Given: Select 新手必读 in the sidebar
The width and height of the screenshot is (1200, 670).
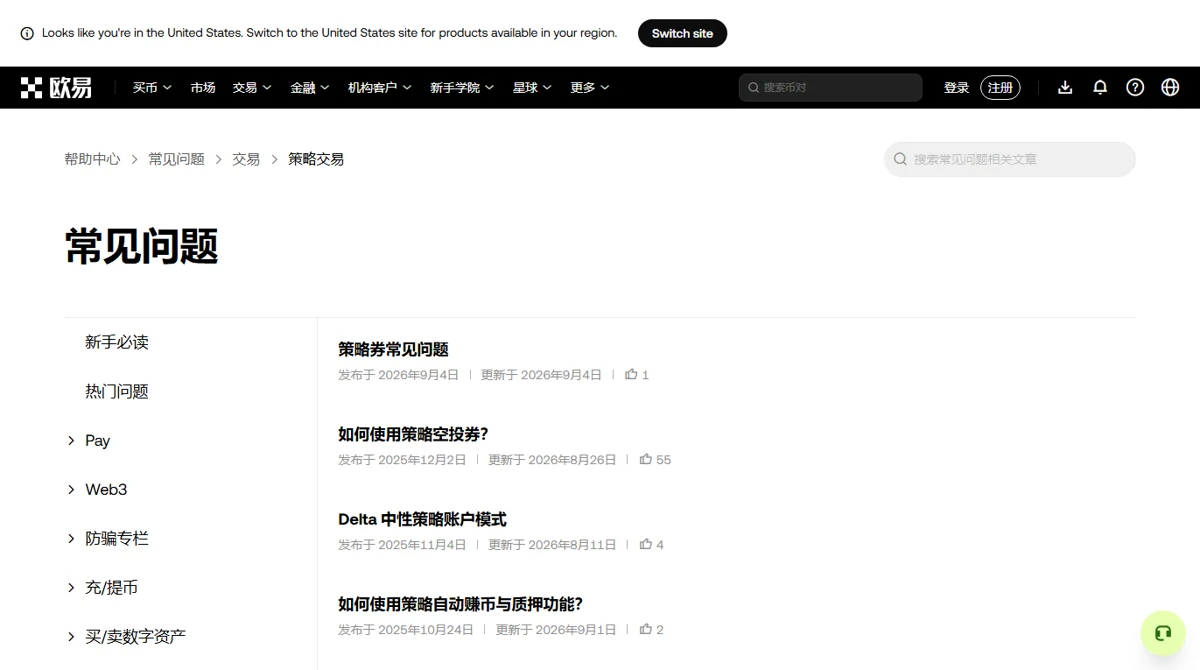Looking at the screenshot, I should [x=117, y=342].
